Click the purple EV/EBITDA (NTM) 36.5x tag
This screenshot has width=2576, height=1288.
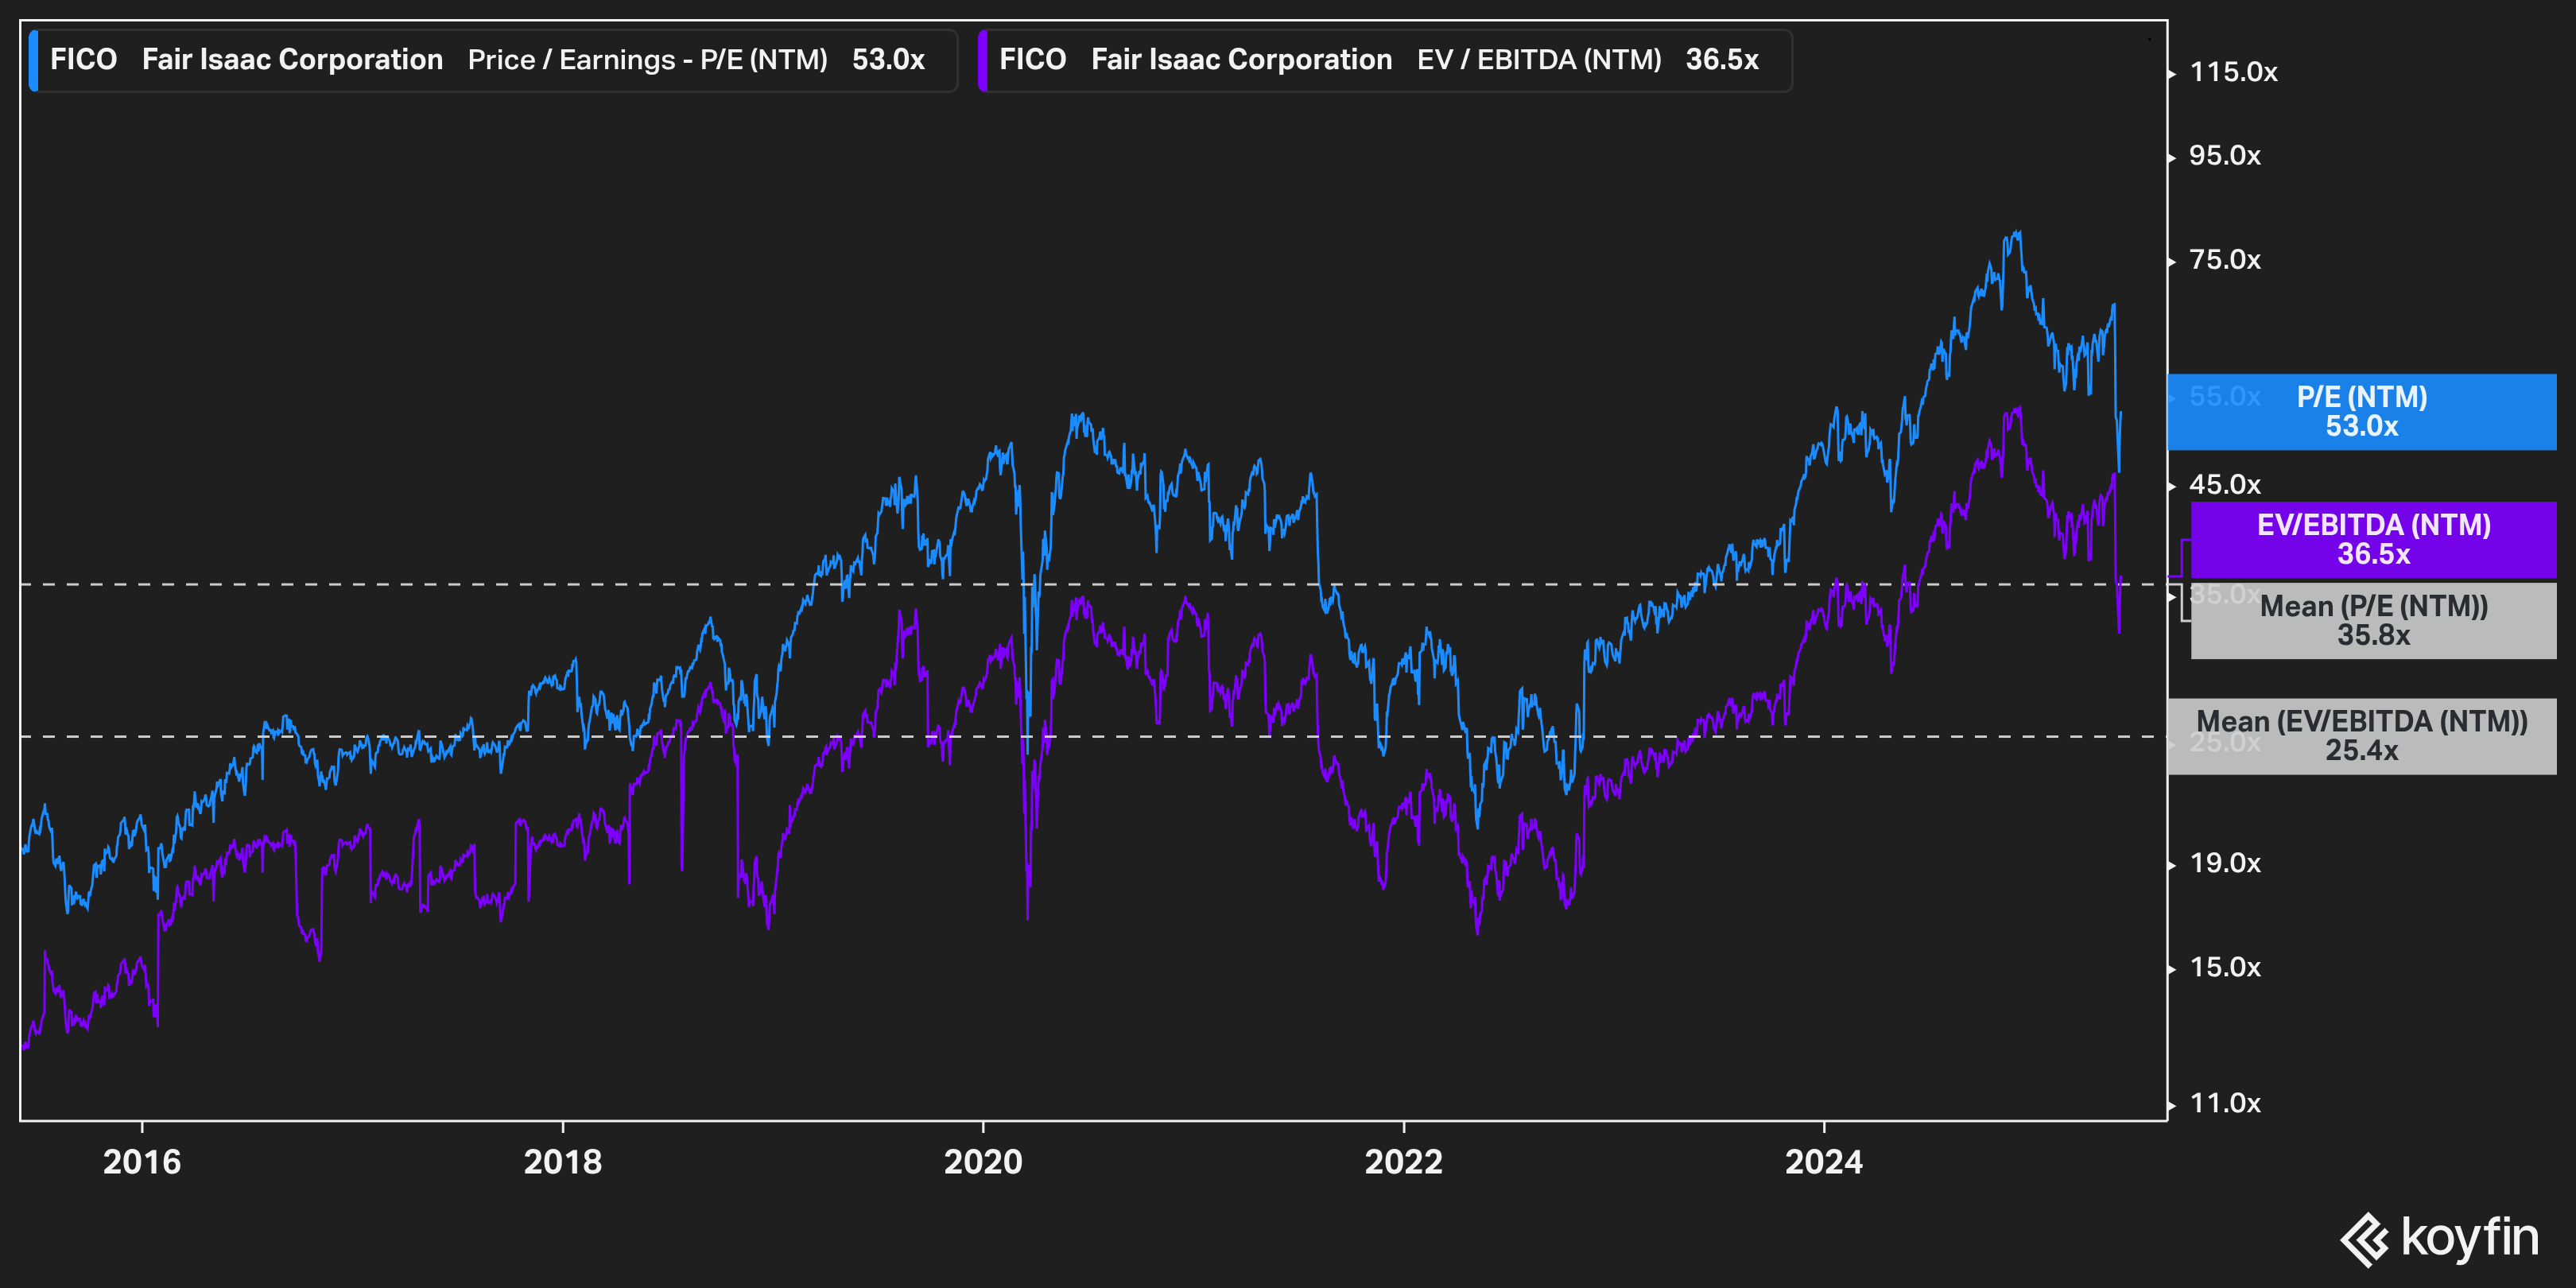tap(2373, 540)
